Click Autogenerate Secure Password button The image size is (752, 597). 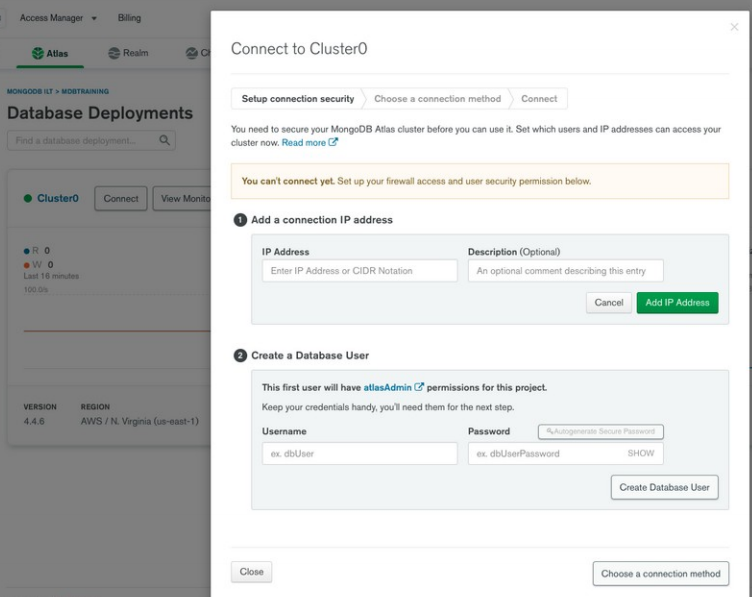tap(600, 431)
